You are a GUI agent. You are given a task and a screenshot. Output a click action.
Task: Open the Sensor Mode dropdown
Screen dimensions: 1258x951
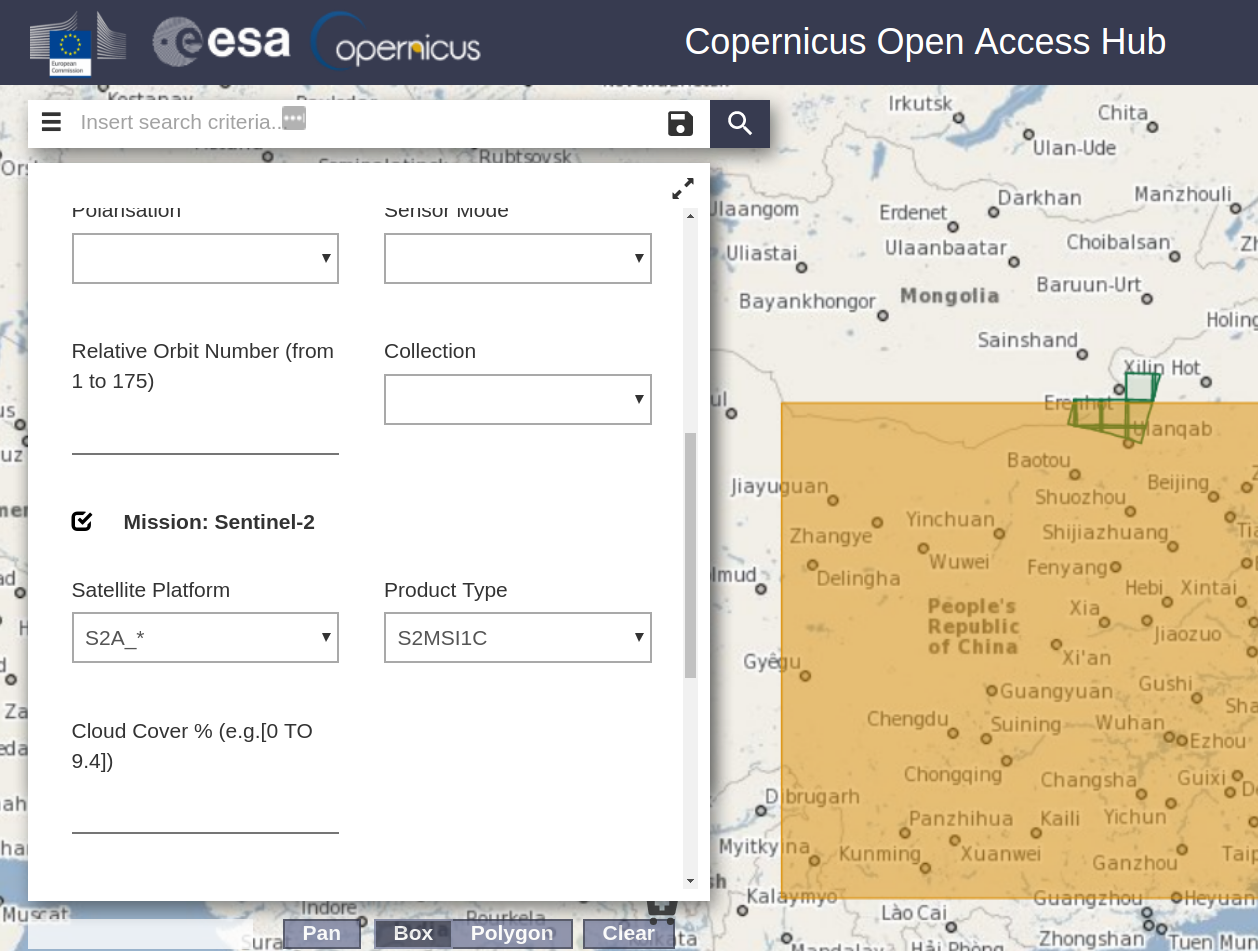click(x=518, y=258)
